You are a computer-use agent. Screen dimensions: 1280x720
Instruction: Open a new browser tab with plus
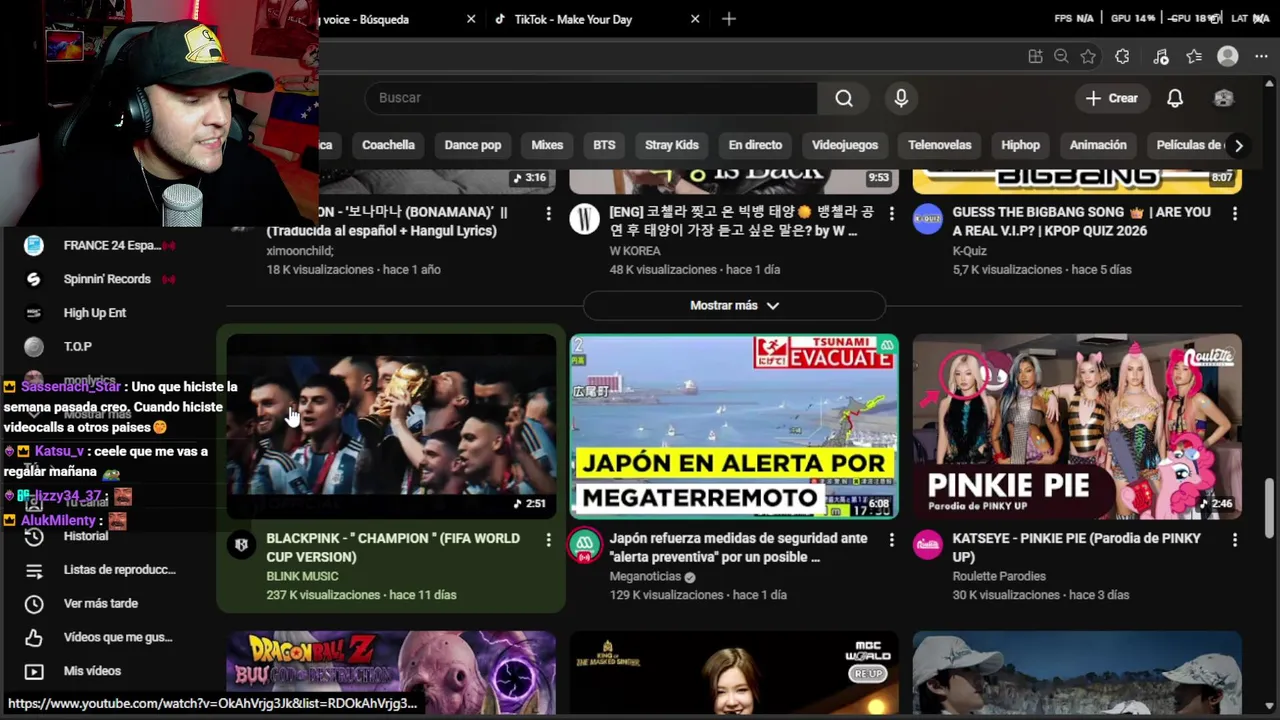pos(729,19)
